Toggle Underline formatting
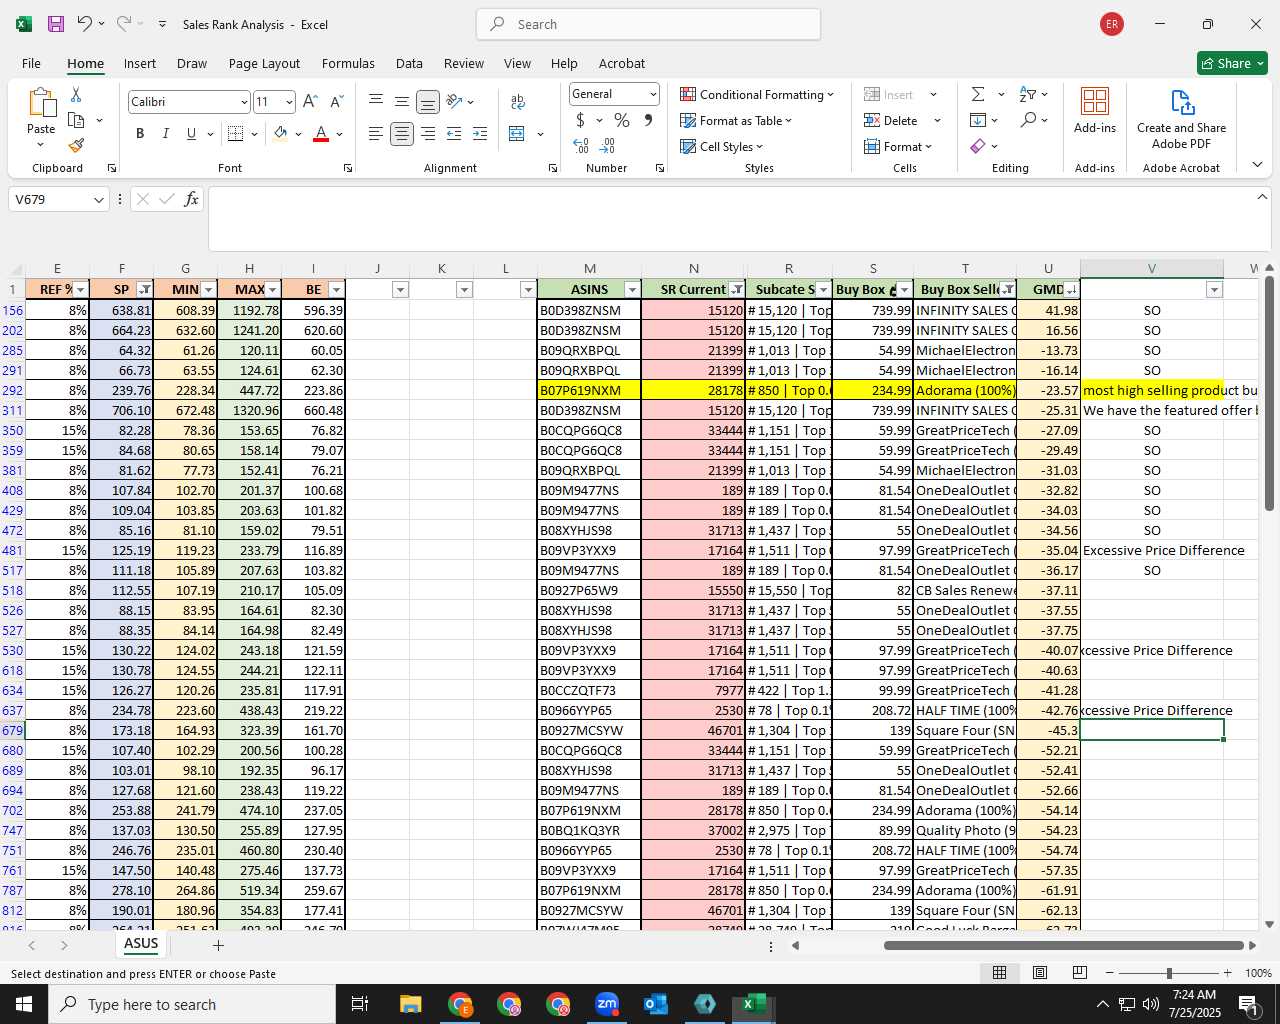 point(191,134)
